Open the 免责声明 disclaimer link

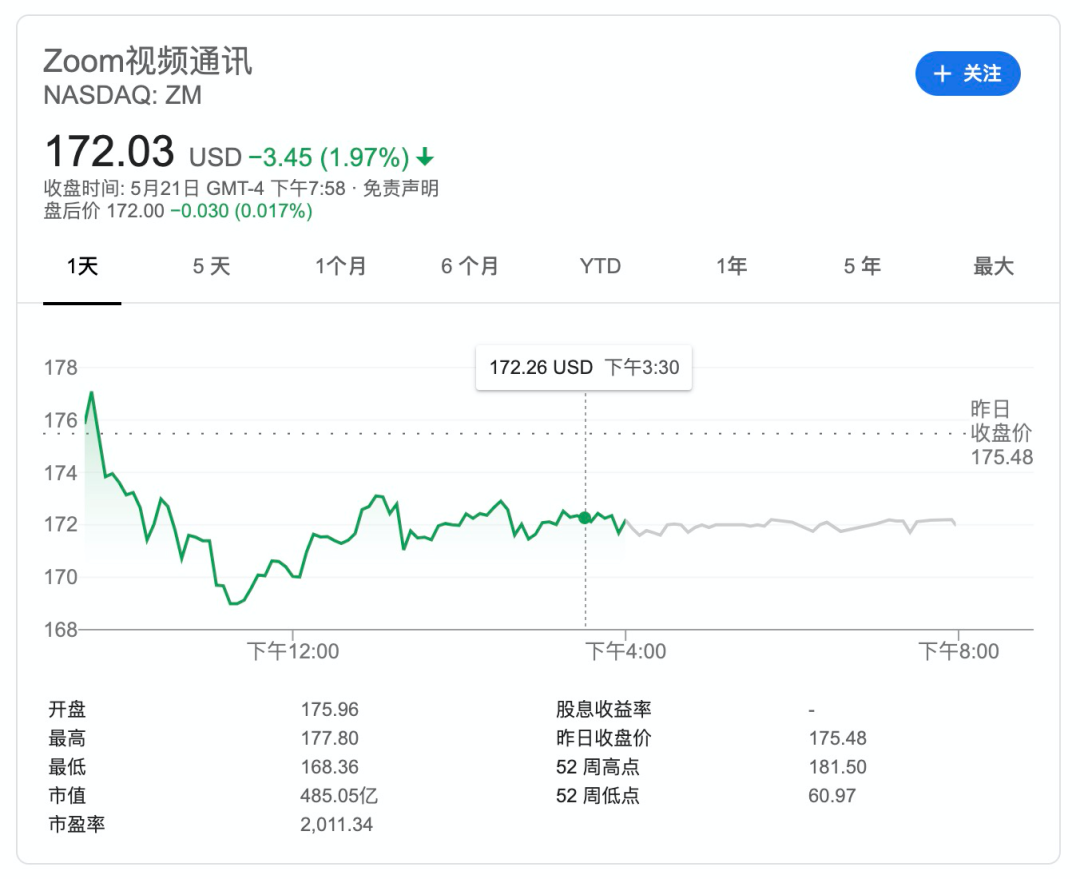(x=401, y=188)
